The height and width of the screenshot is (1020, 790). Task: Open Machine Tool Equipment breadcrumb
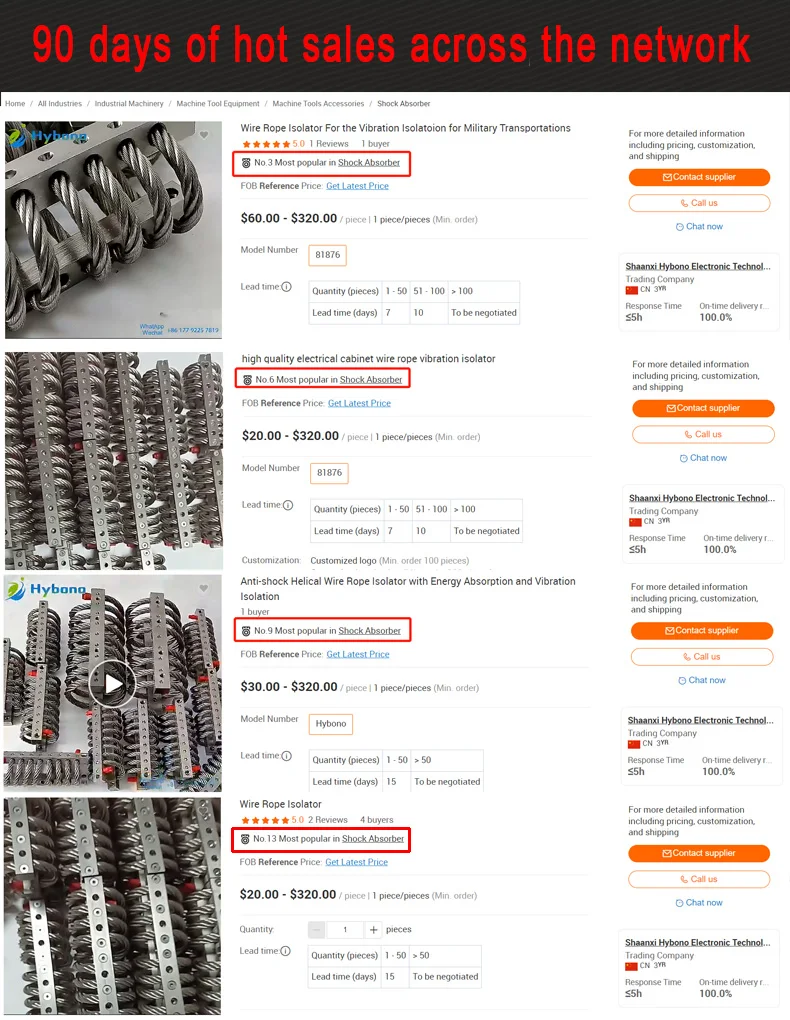(x=218, y=103)
